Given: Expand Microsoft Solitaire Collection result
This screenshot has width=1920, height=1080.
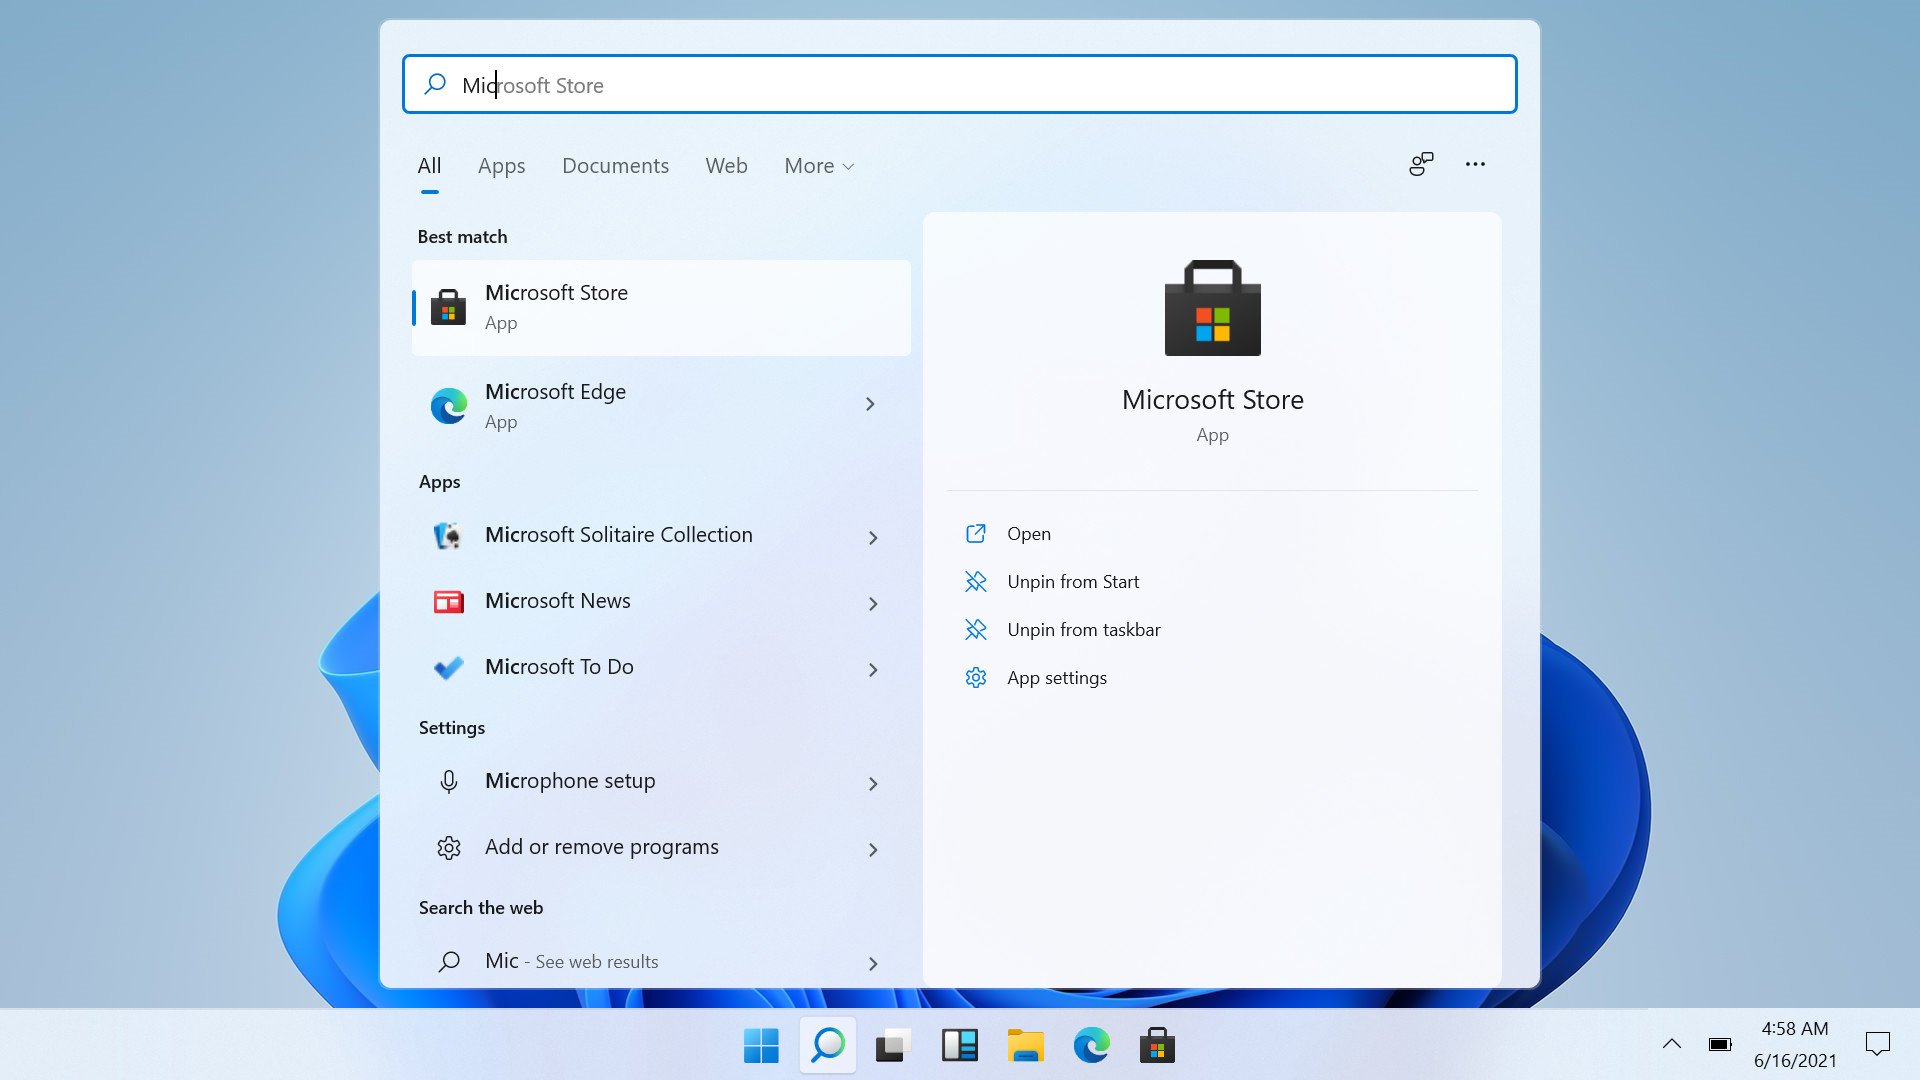Looking at the screenshot, I should click(x=869, y=535).
